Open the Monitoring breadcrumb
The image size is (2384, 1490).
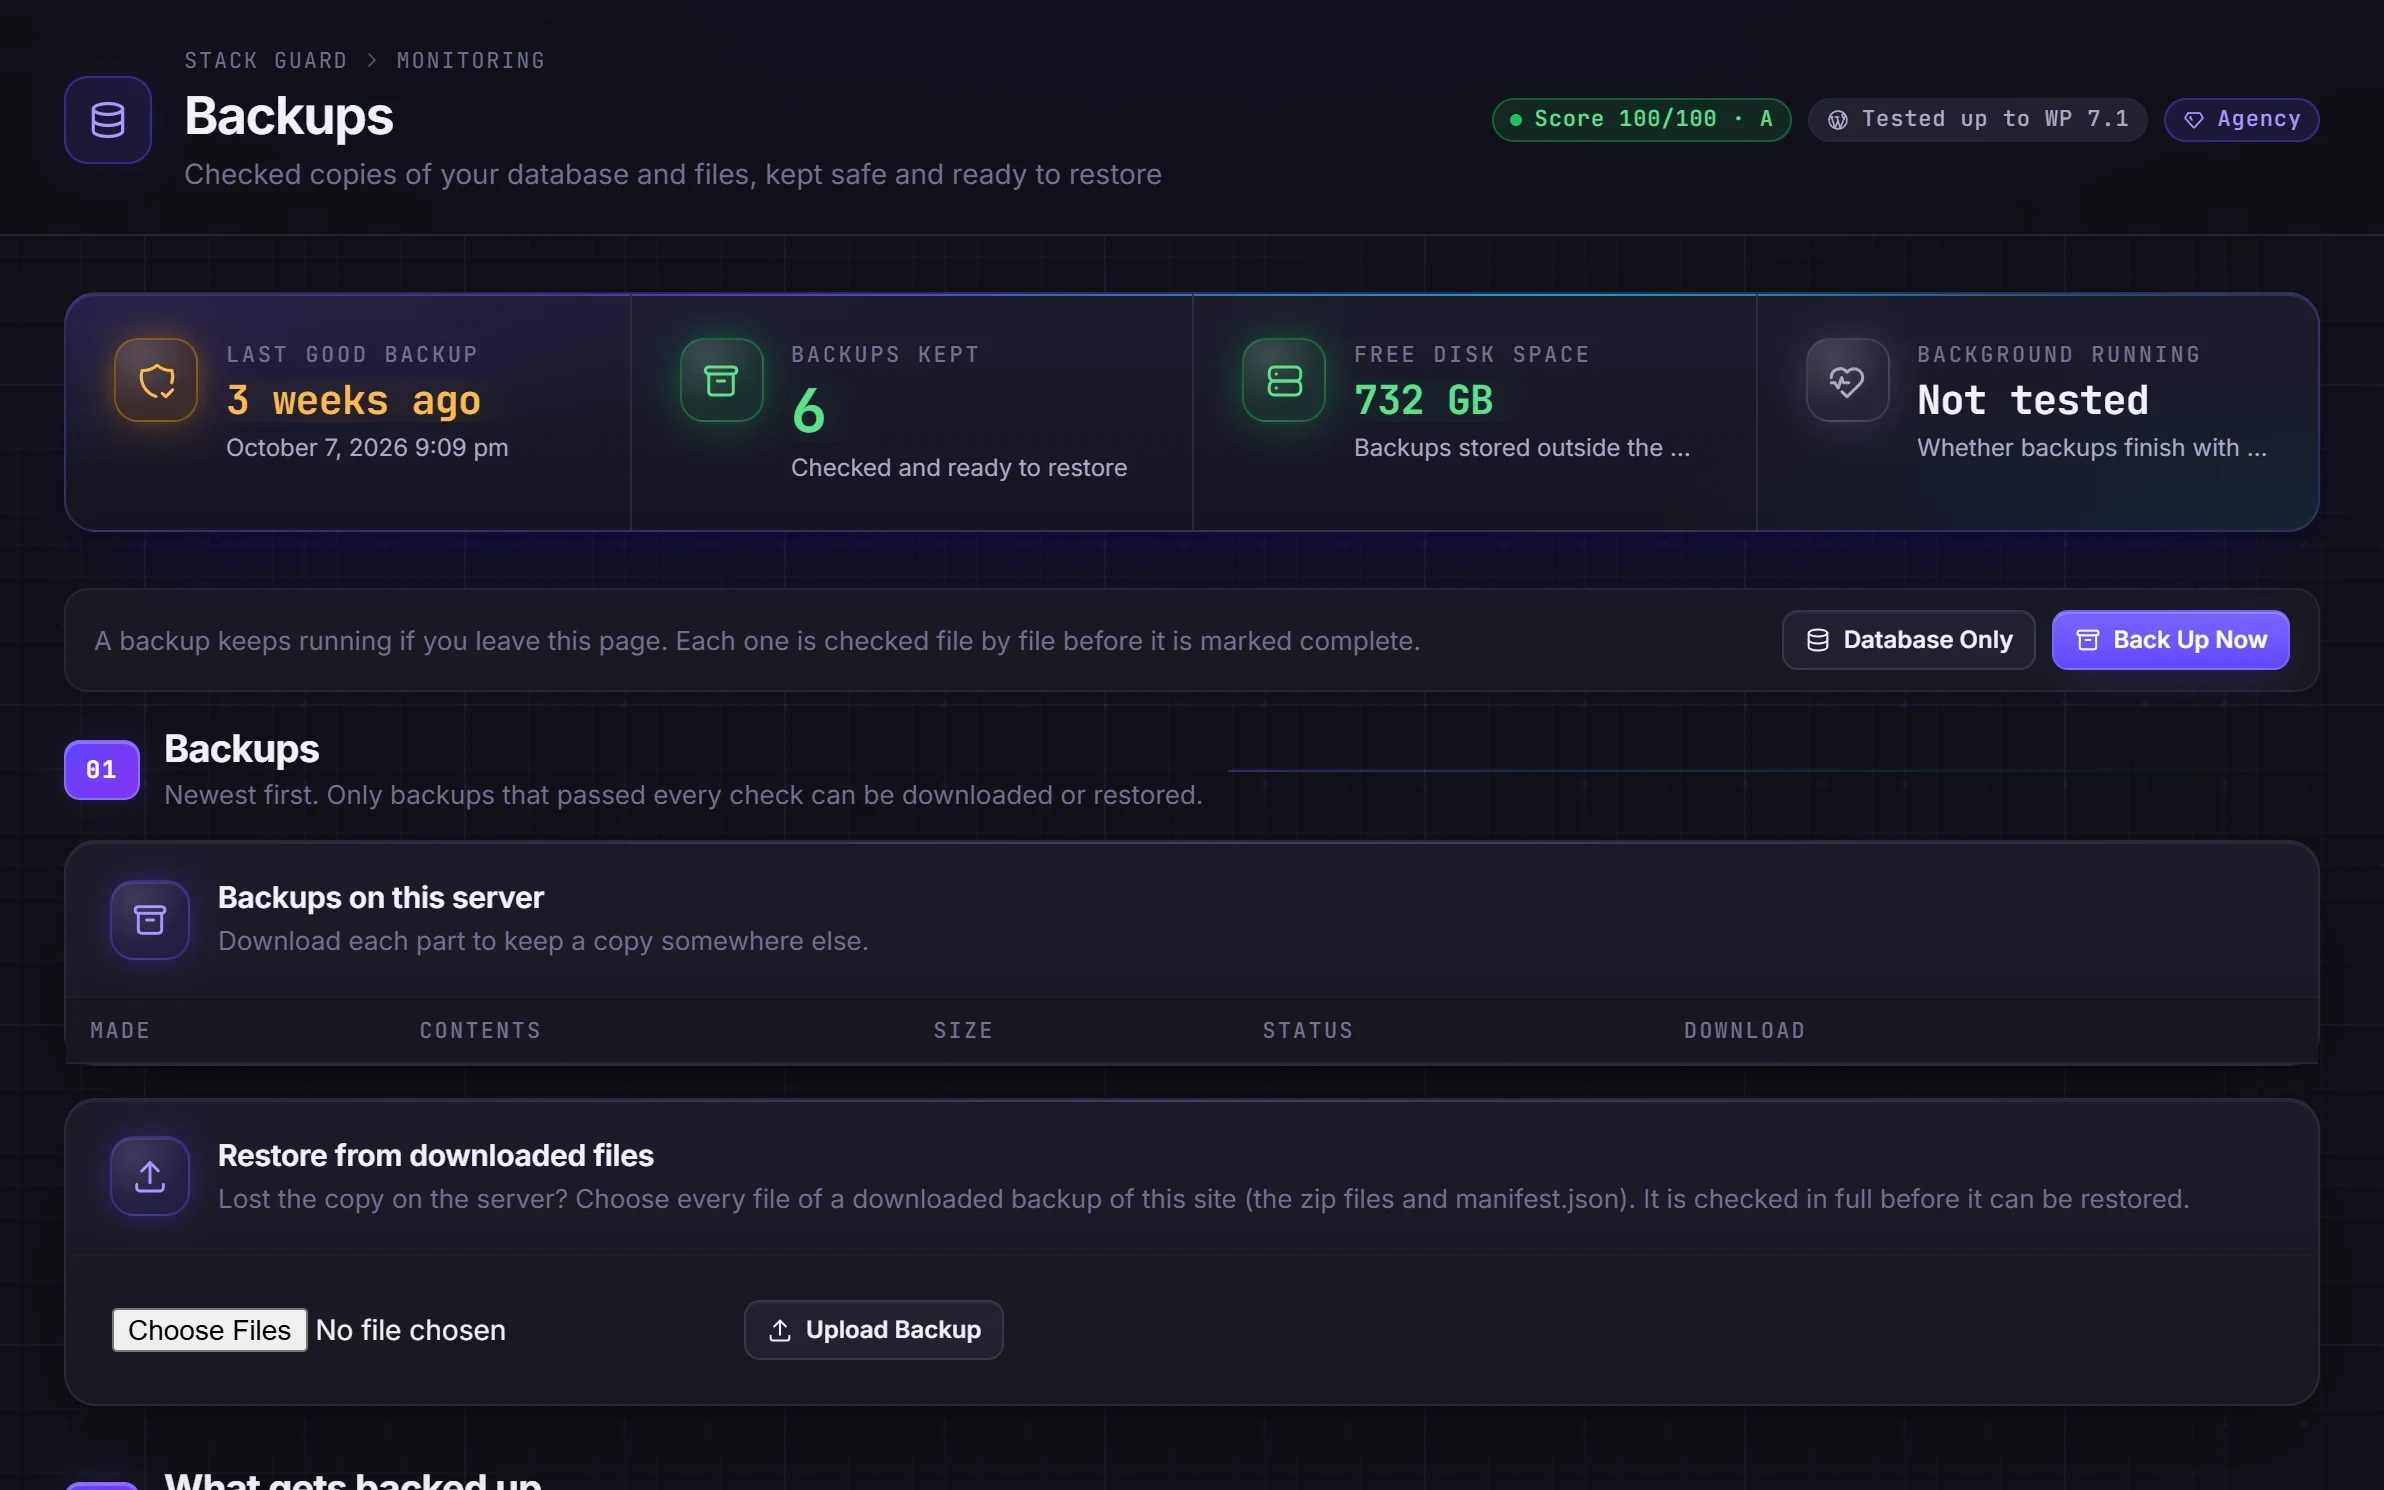[471, 60]
